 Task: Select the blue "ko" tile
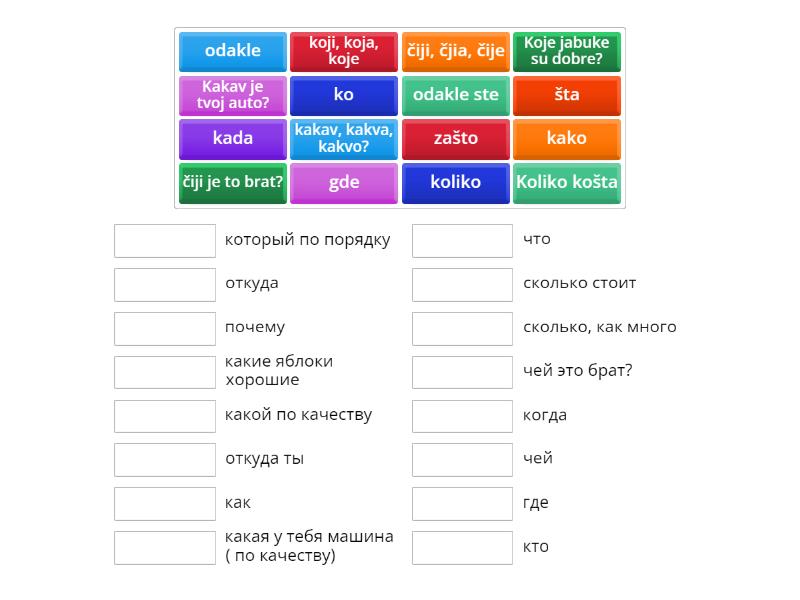point(344,95)
